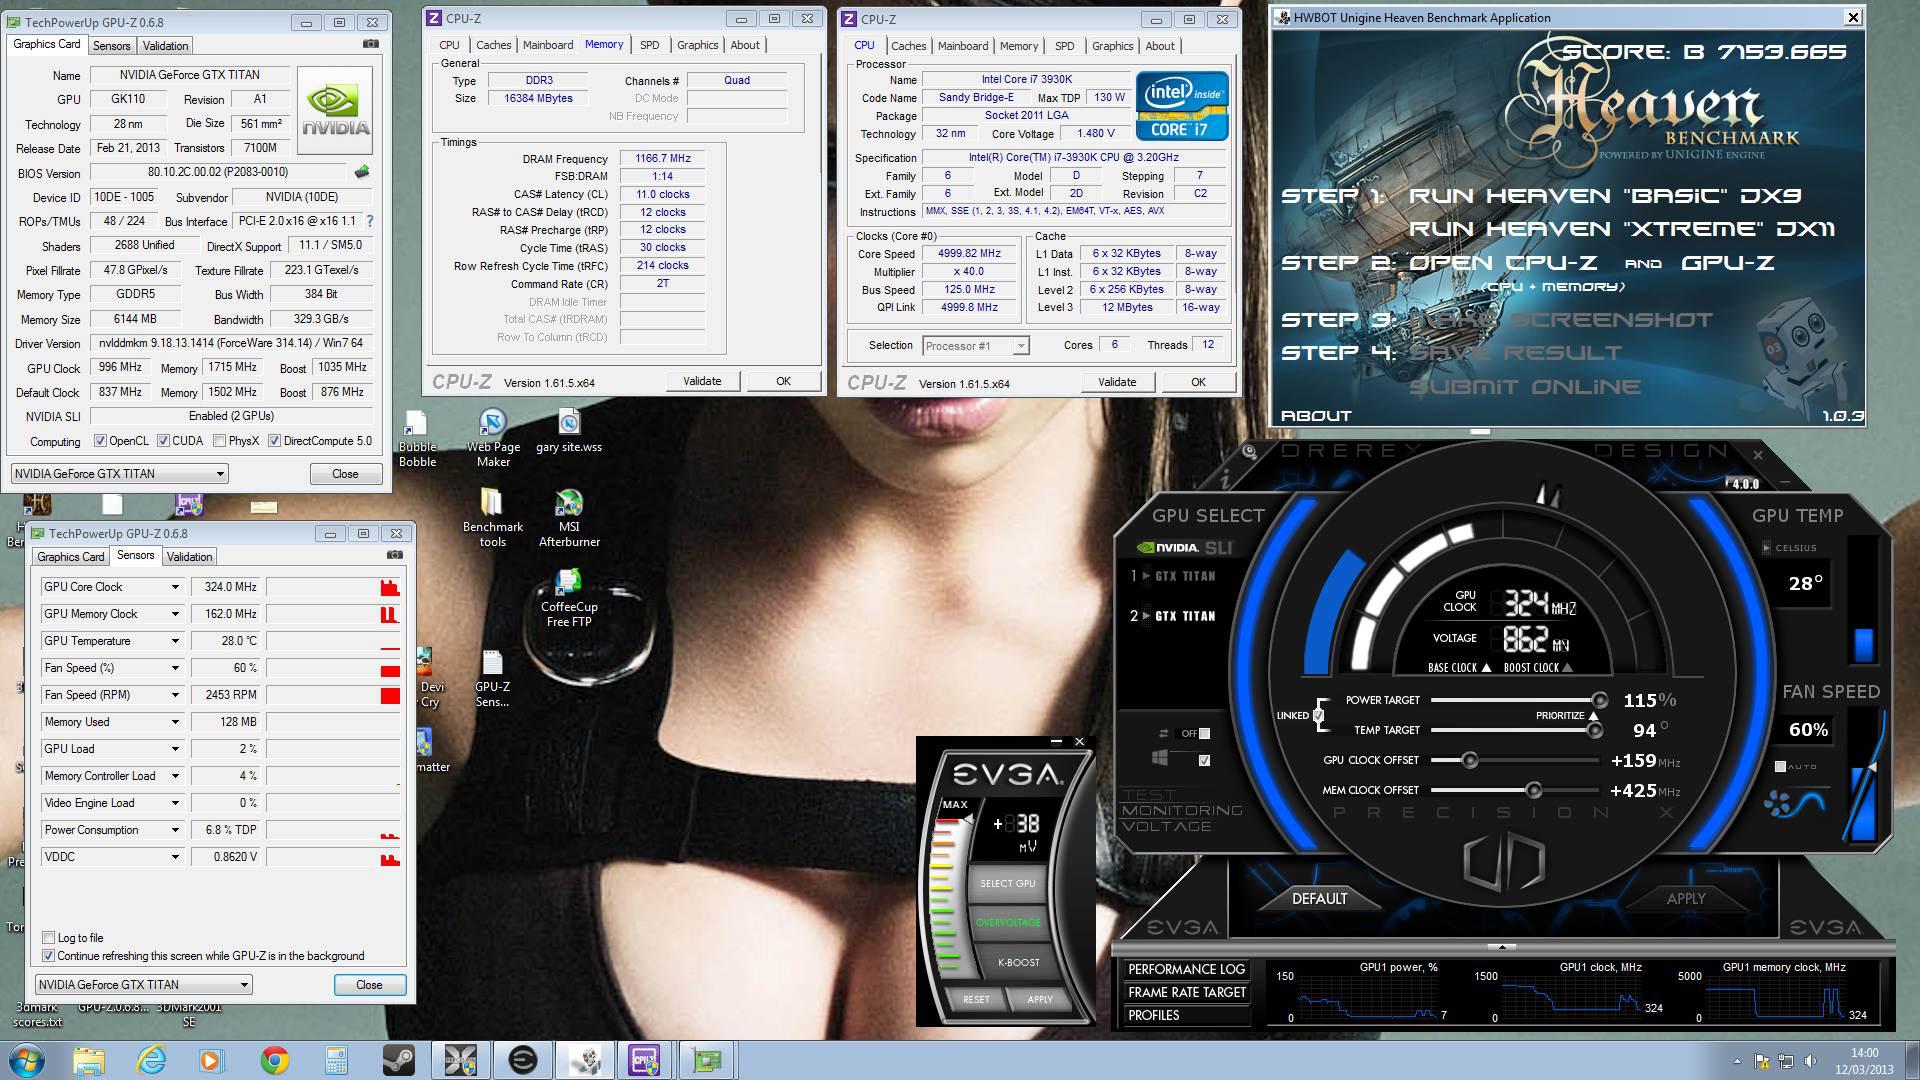Viewport: 1920px width, 1080px height.
Task: Enable the Log to file checkbox
Action: point(48,938)
